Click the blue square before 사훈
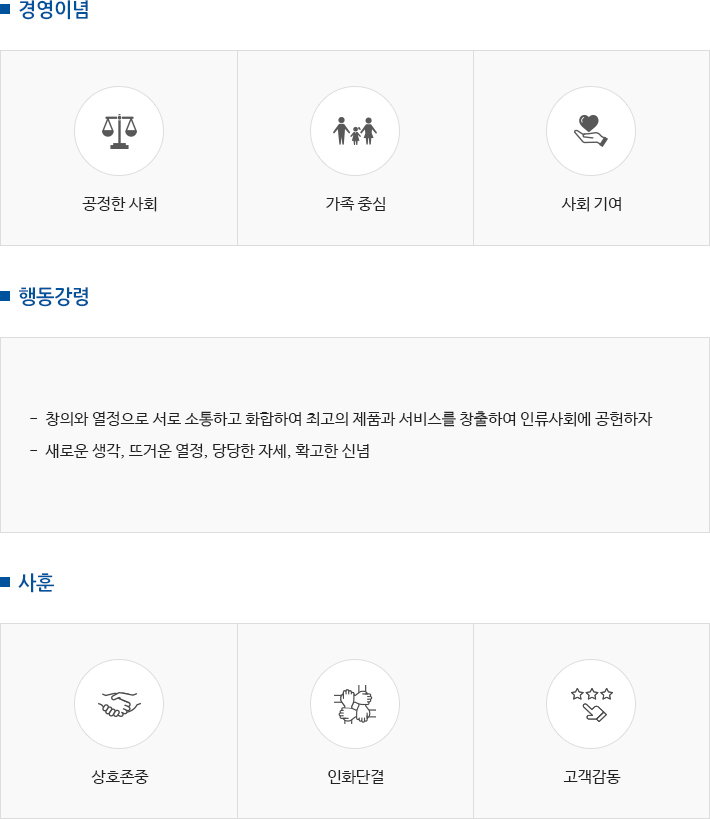Viewport: 710px width, 819px height. point(5,582)
